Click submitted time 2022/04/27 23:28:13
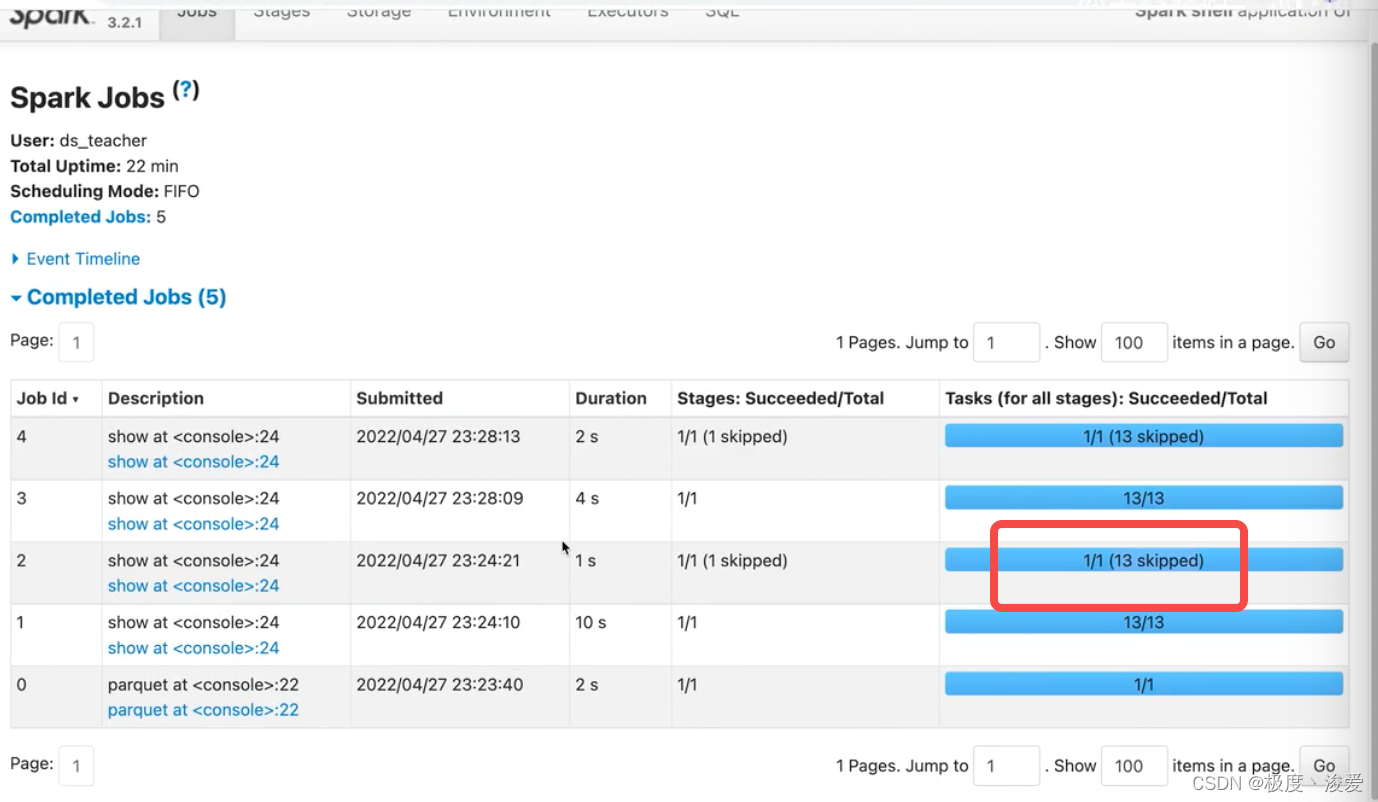Viewport: 1378px width, 802px height. point(438,436)
